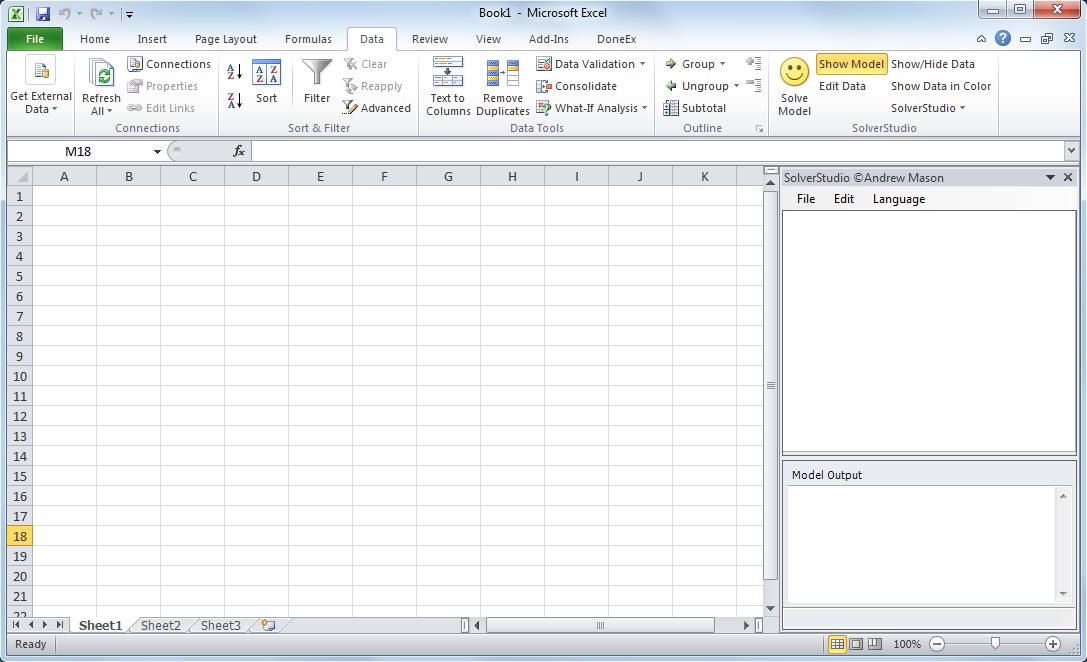Click in the formula bar input

(657, 150)
